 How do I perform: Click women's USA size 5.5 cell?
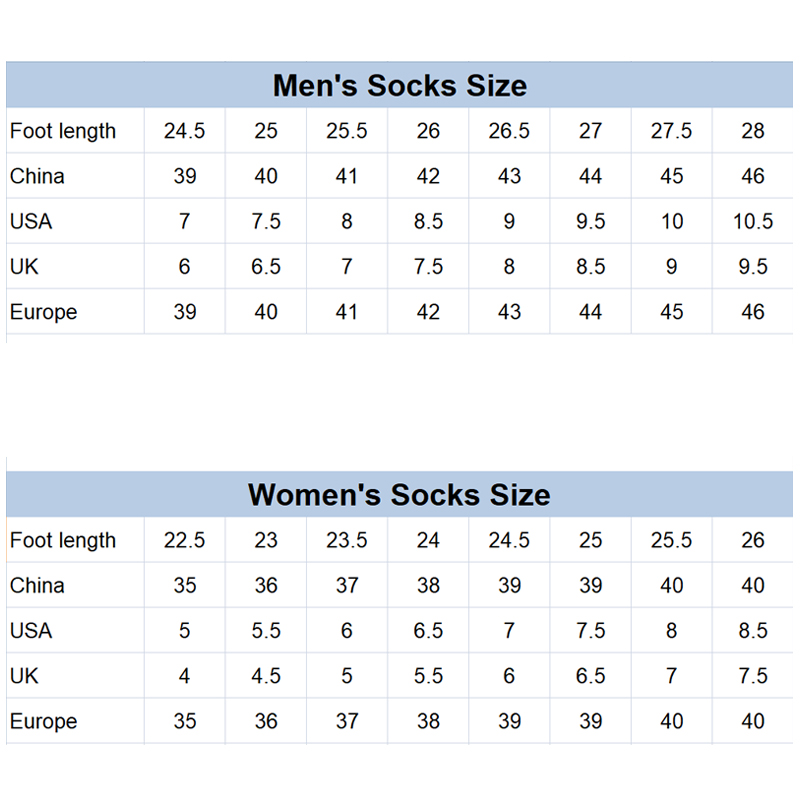(266, 631)
